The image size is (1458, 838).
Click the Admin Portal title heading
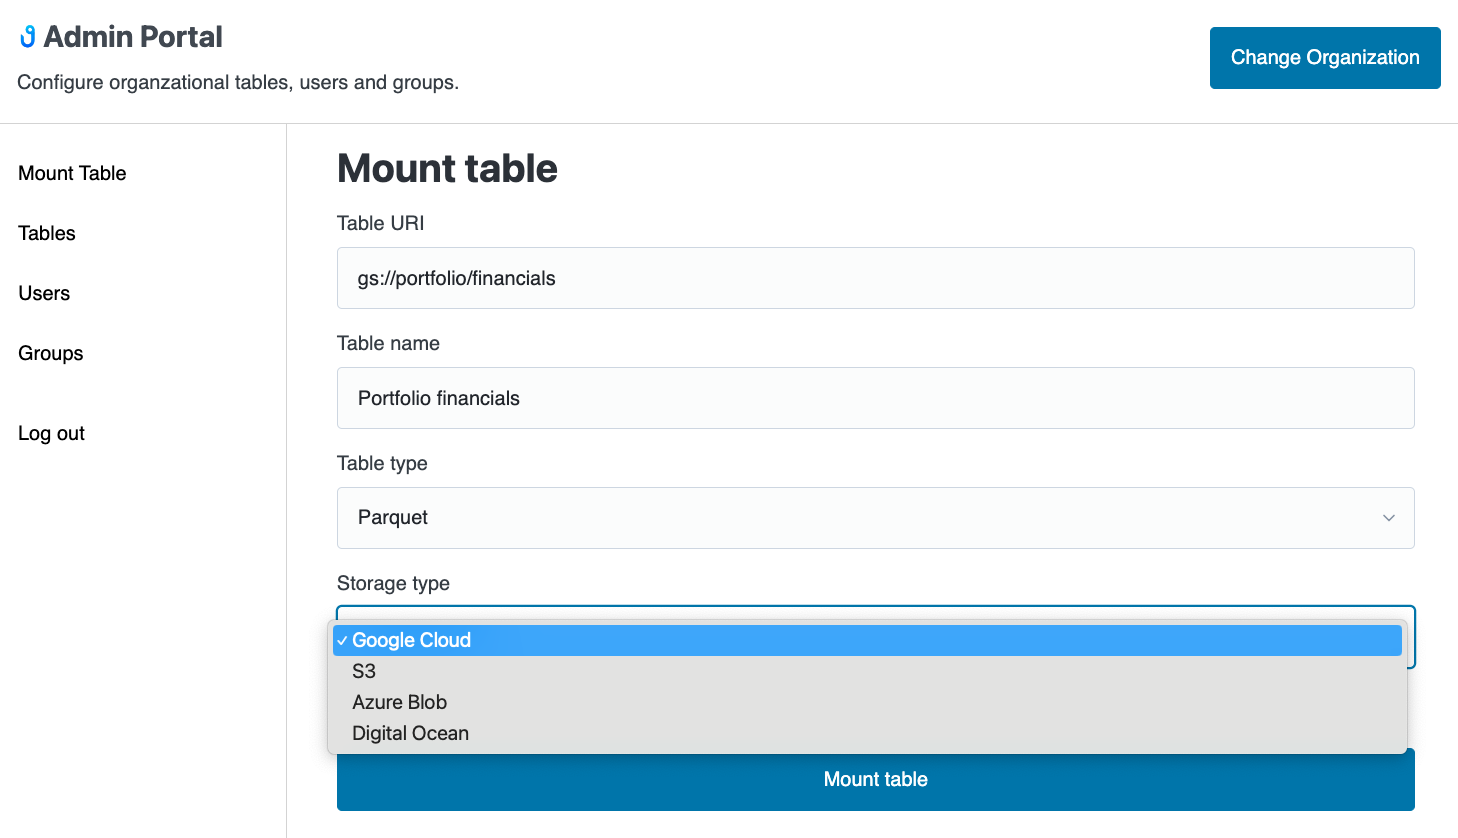tap(133, 37)
